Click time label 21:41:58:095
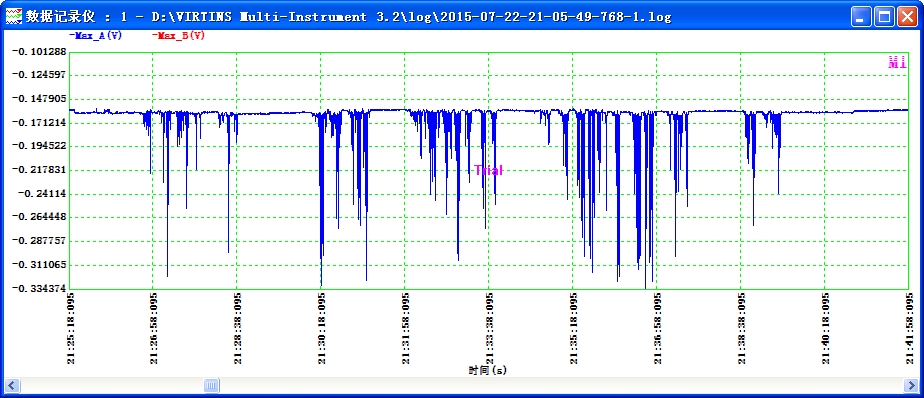The height and width of the screenshot is (398, 924). coord(908,327)
